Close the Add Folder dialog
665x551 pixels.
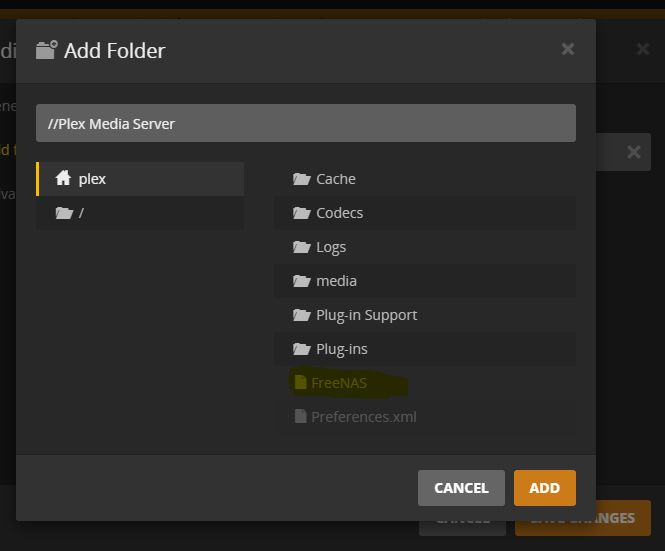(567, 49)
